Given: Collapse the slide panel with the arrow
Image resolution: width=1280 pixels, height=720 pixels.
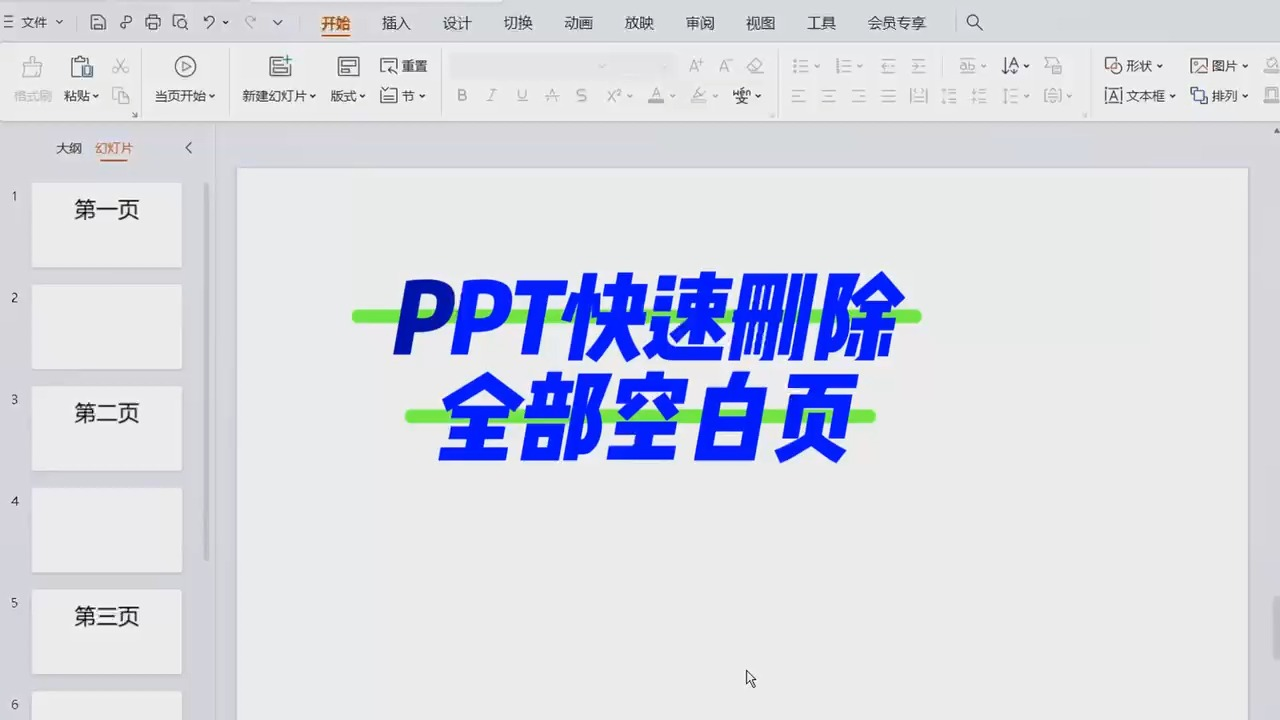Looking at the screenshot, I should [188, 147].
